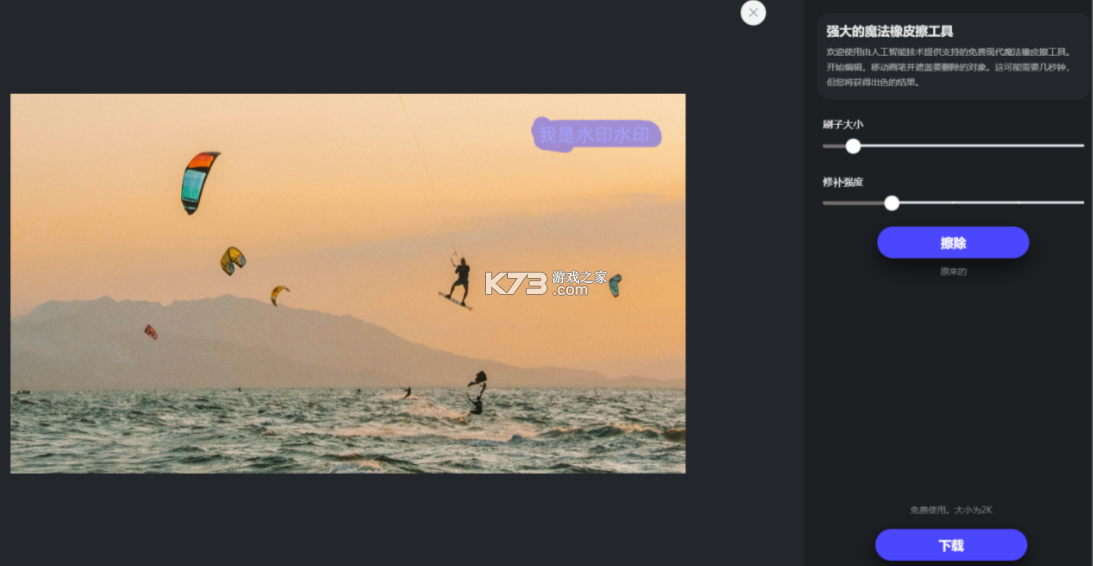
Task: Click the large red and teal kite
Action: (x=199, y=182)
